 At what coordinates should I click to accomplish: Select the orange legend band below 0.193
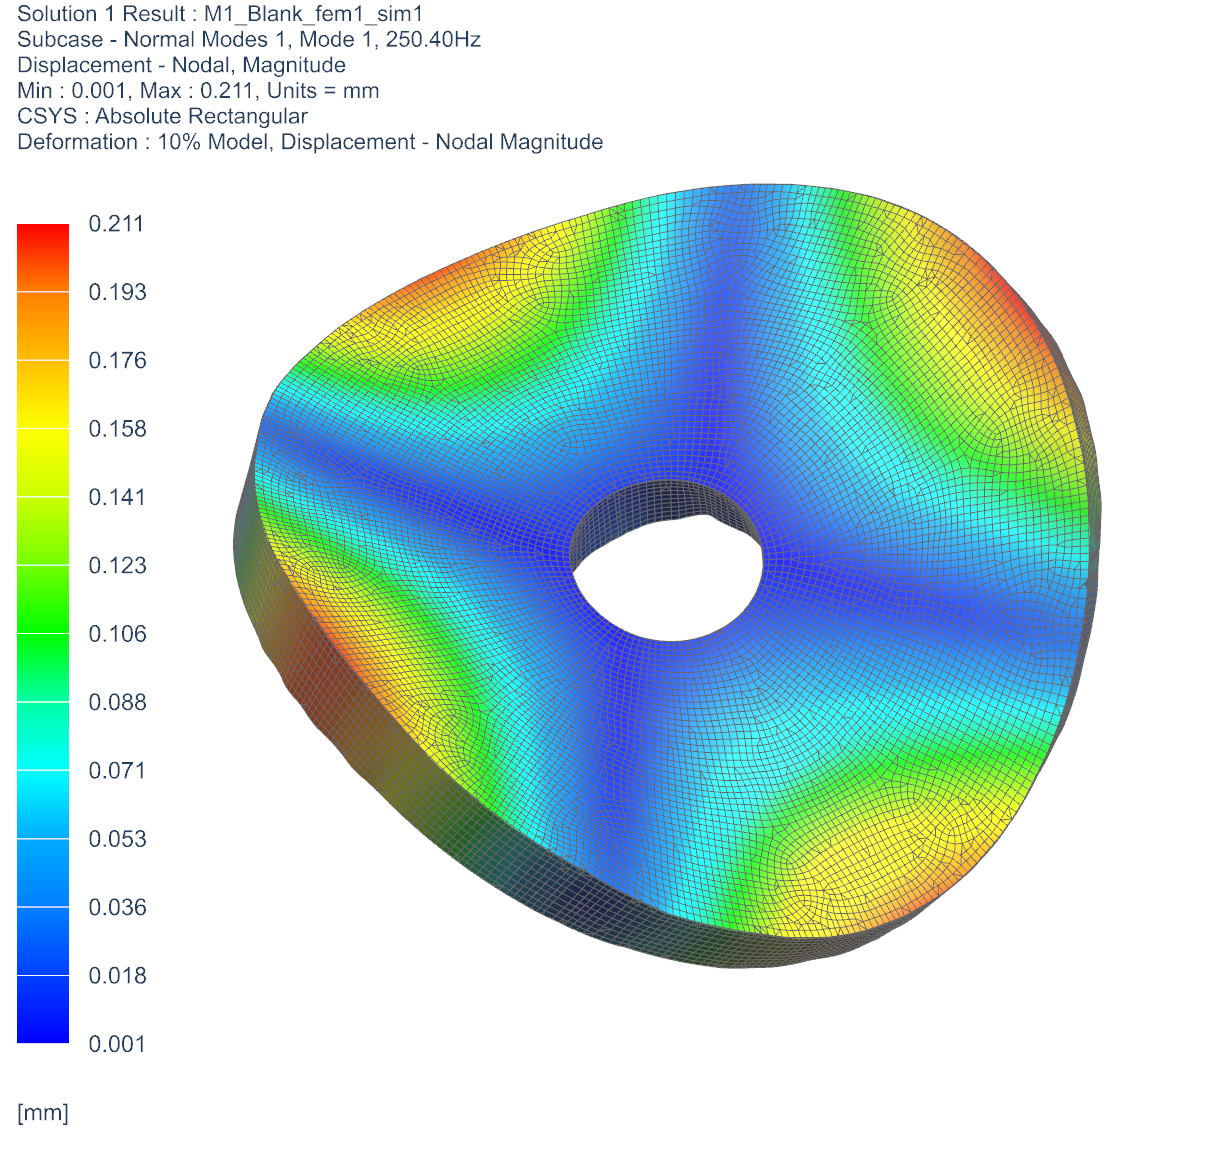[x=43, y=325]
